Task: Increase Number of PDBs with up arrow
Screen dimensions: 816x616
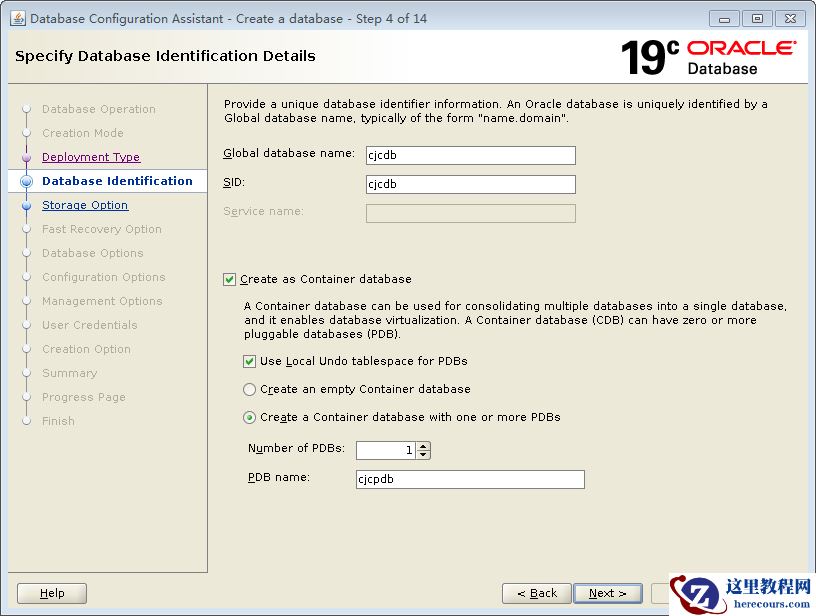Action: point(424,446)
